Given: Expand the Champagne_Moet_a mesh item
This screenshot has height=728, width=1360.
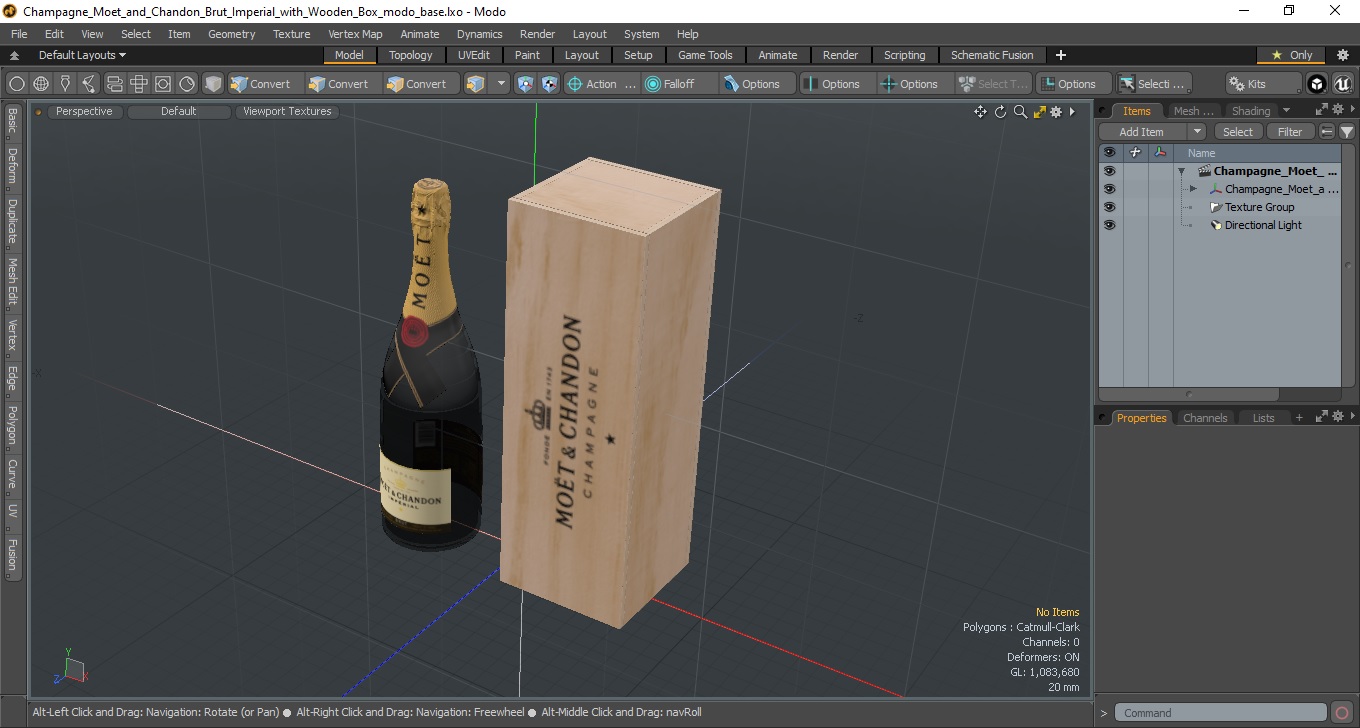Looking at the screenshot, I should pos(1193,189).
